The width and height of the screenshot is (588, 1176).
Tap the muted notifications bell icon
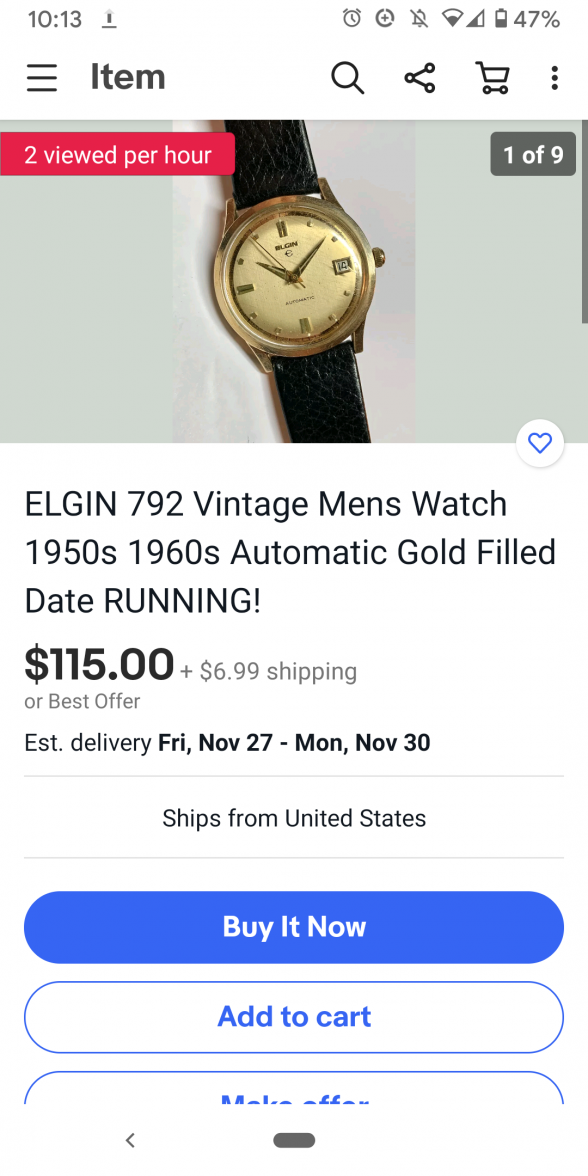(x=418, y=19)
